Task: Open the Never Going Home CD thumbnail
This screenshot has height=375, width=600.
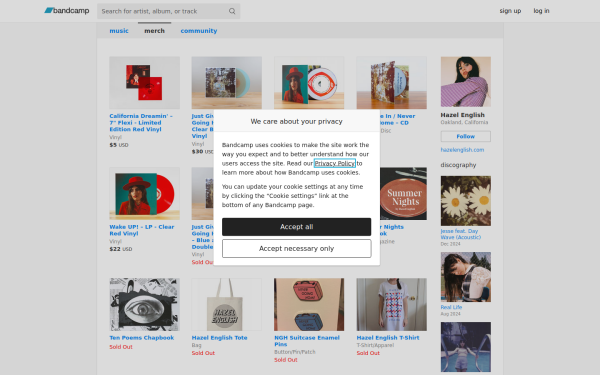Action: click(x=391, y=83)
